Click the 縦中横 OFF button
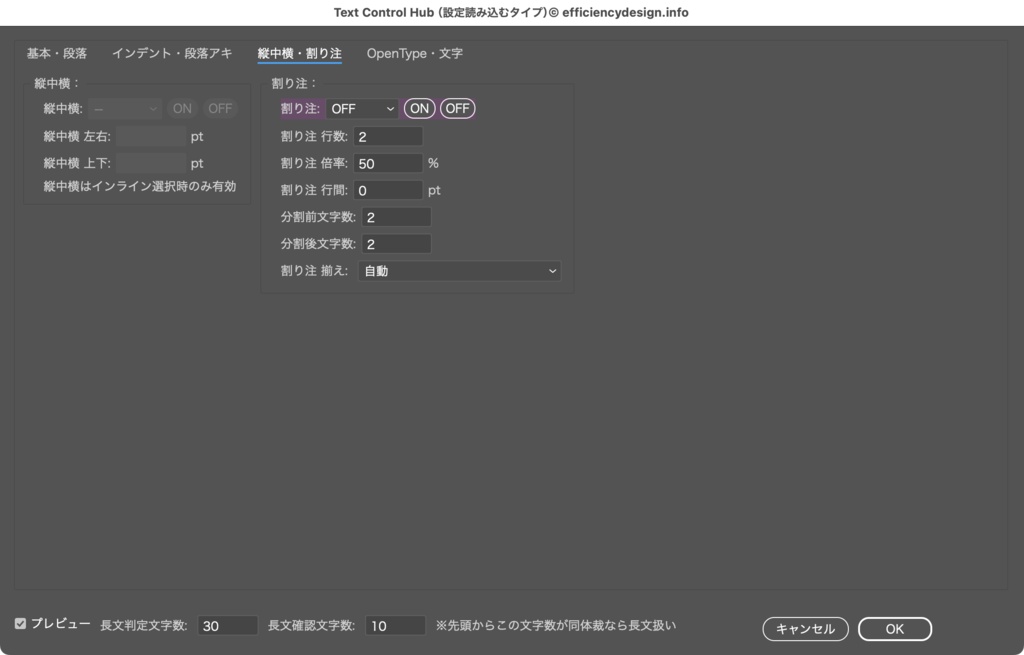1024x655 pixels. click(x=220, y=108)
